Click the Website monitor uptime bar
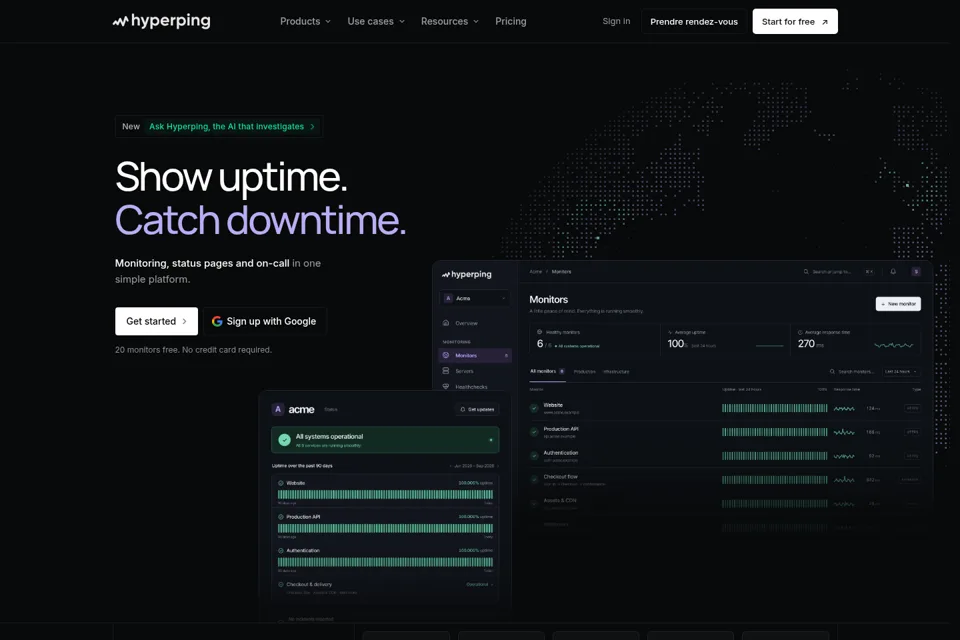Screen dimensions: 960x640 (x=774, y=408)
